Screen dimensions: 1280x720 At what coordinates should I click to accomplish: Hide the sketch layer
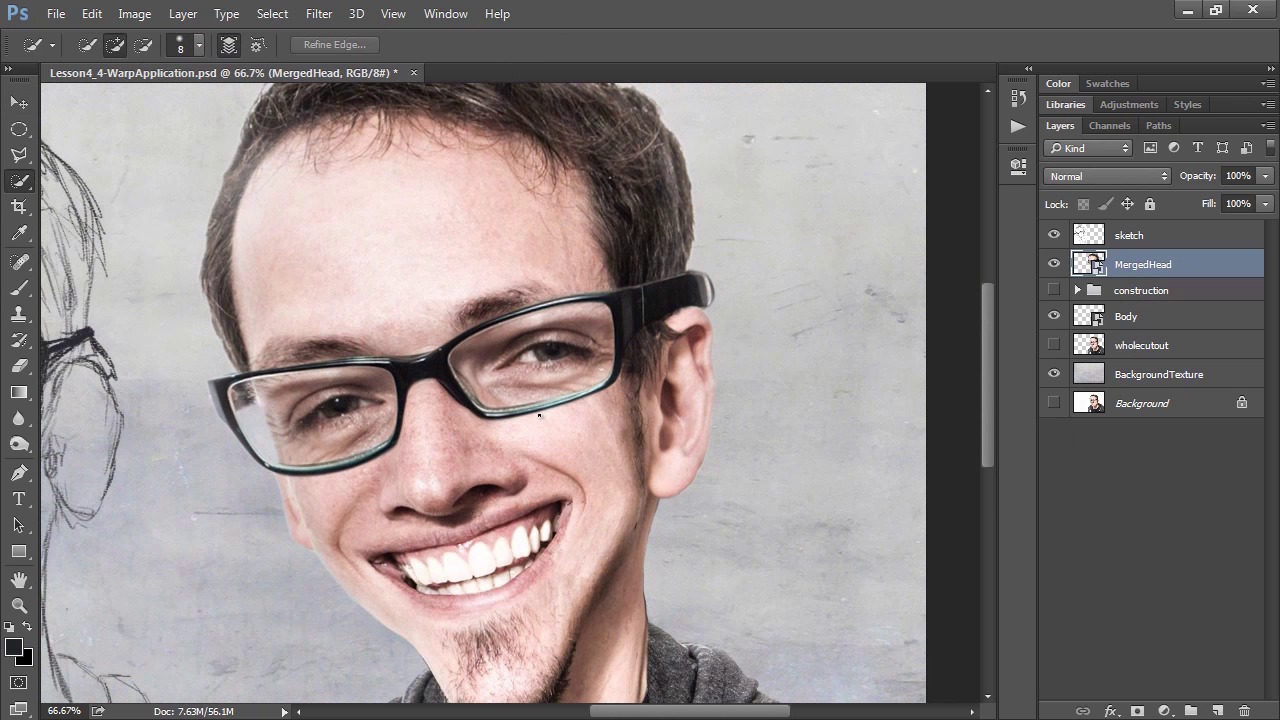[x=1054, y=235]
